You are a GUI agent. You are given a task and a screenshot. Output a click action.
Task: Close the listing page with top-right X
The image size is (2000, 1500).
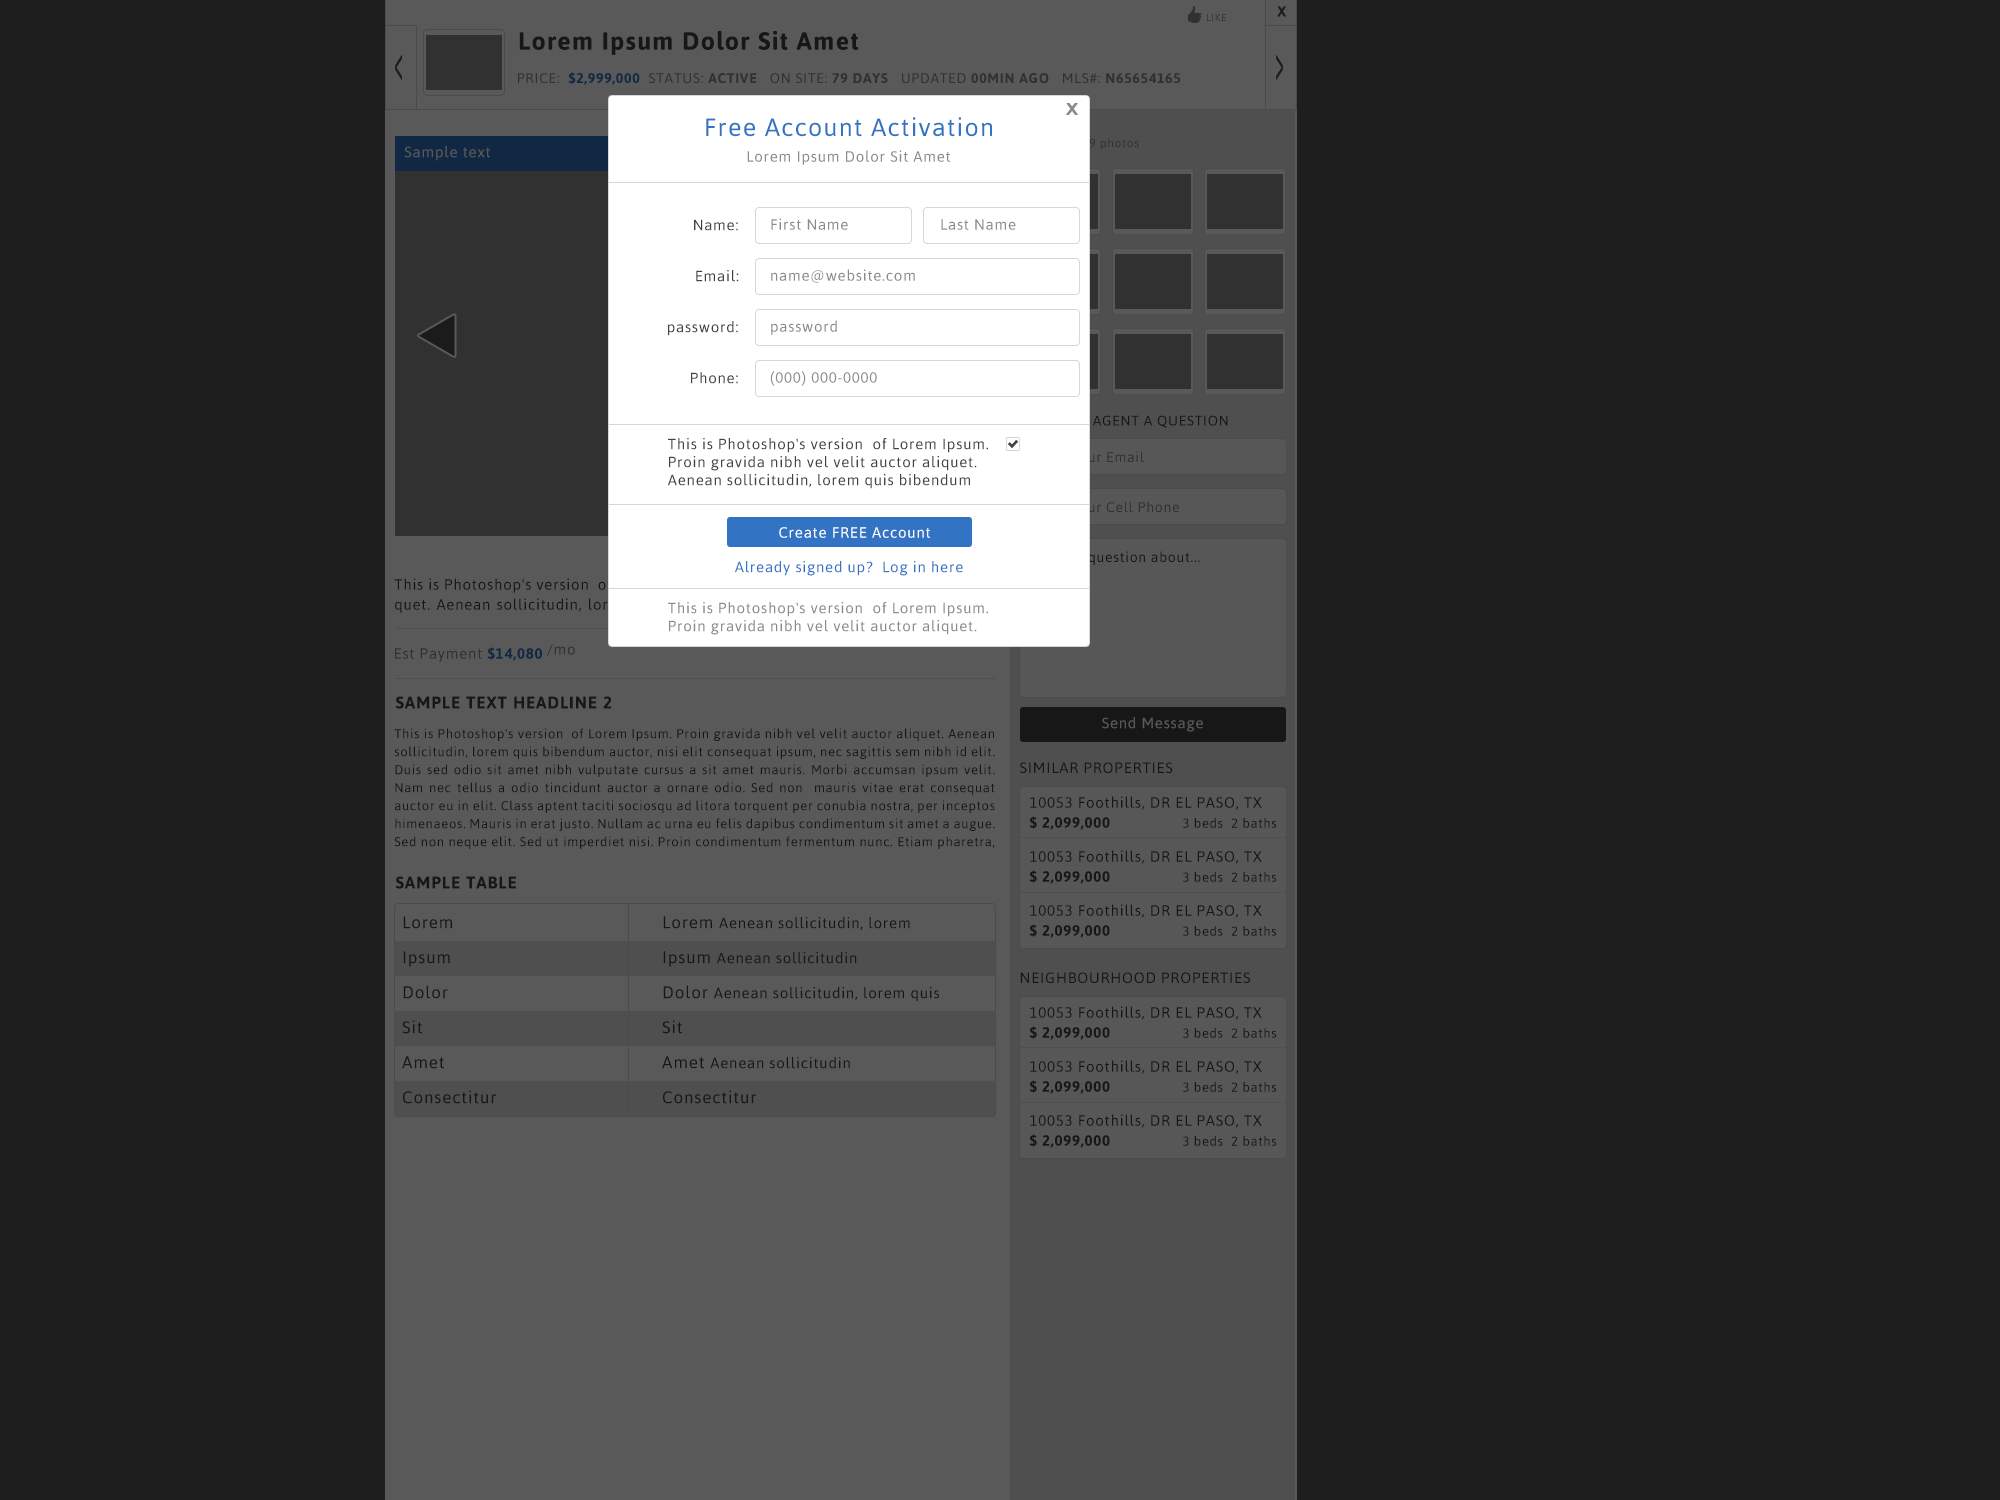tap(1281, 12)
